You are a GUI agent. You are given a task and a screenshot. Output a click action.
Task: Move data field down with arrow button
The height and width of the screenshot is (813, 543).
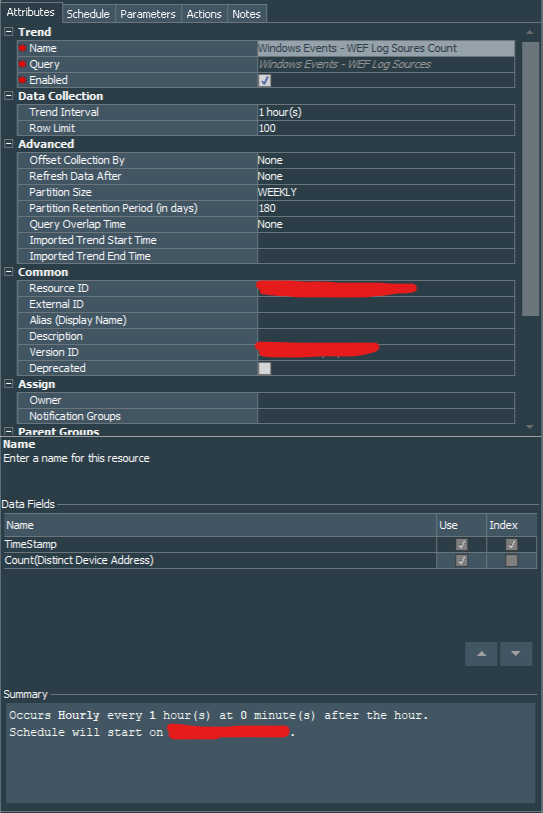516,654
